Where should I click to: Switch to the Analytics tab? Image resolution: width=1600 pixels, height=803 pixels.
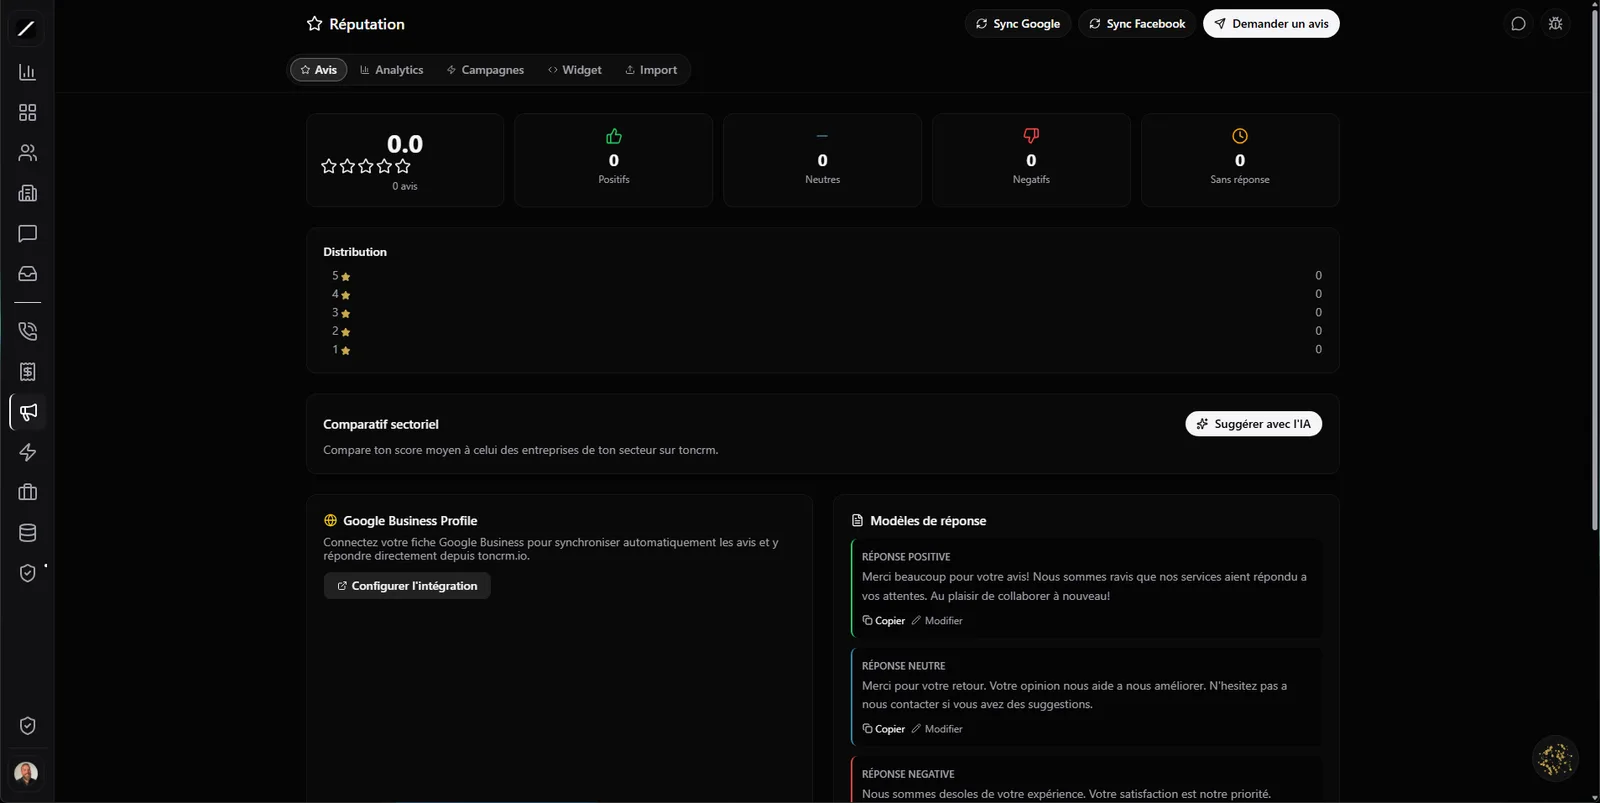pos(391,70)
